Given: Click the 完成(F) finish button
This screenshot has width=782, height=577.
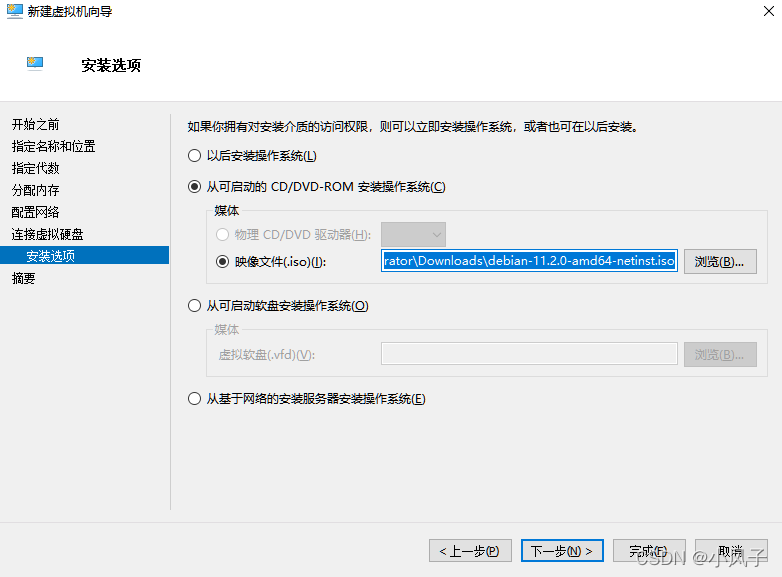Looking at the screenshot, I should coord(649,551).
